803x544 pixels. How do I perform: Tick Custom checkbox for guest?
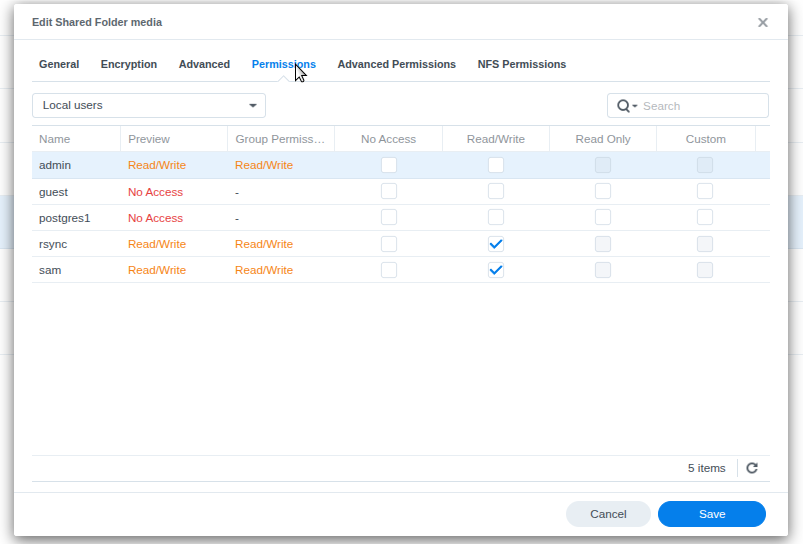coord(705,191)
